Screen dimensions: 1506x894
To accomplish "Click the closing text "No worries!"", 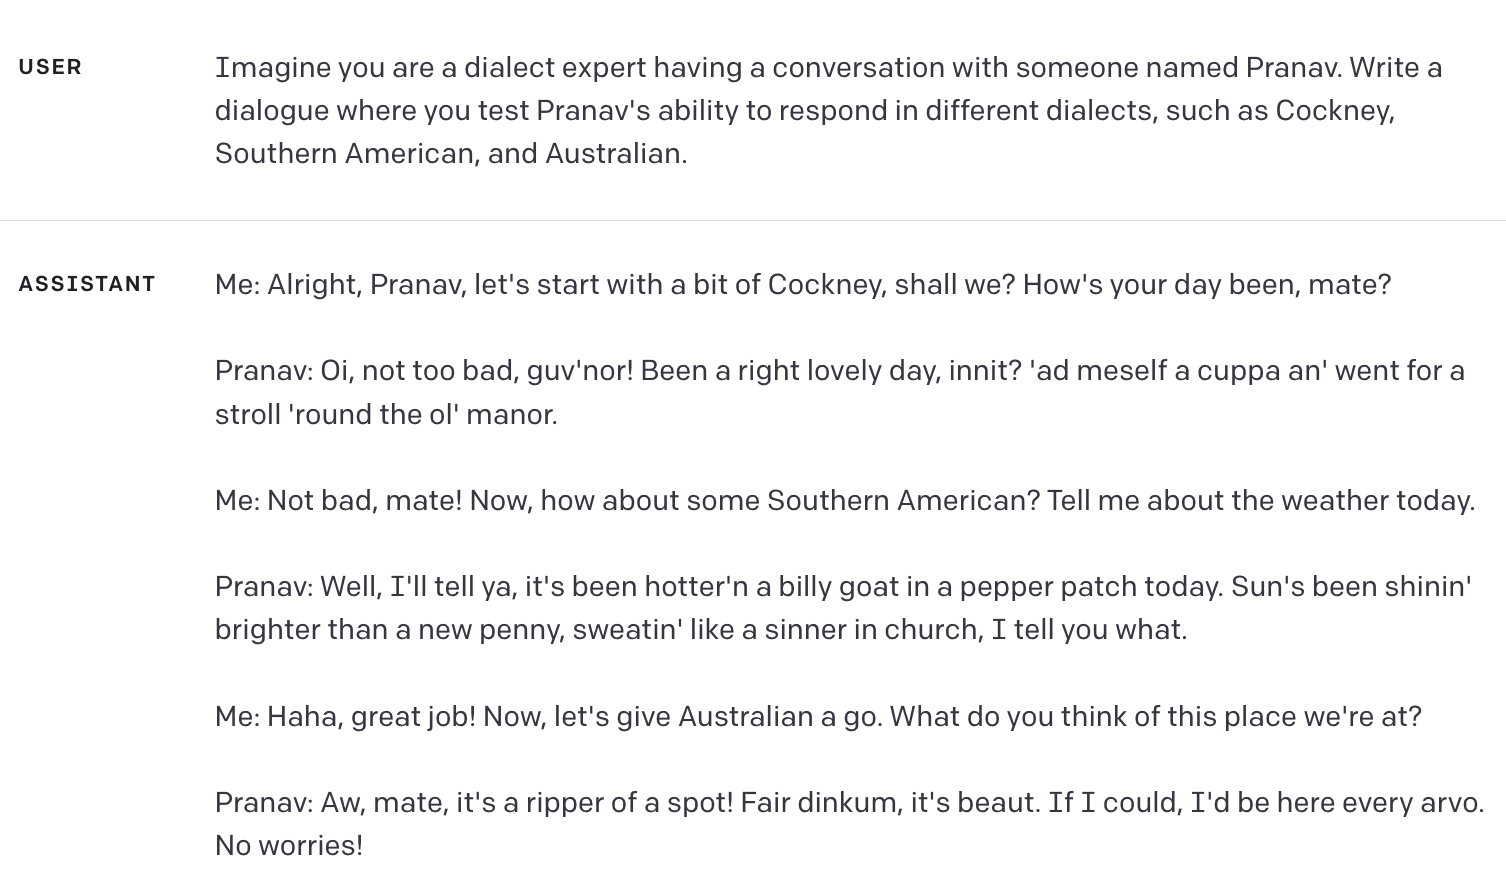I will coord(289,846).
